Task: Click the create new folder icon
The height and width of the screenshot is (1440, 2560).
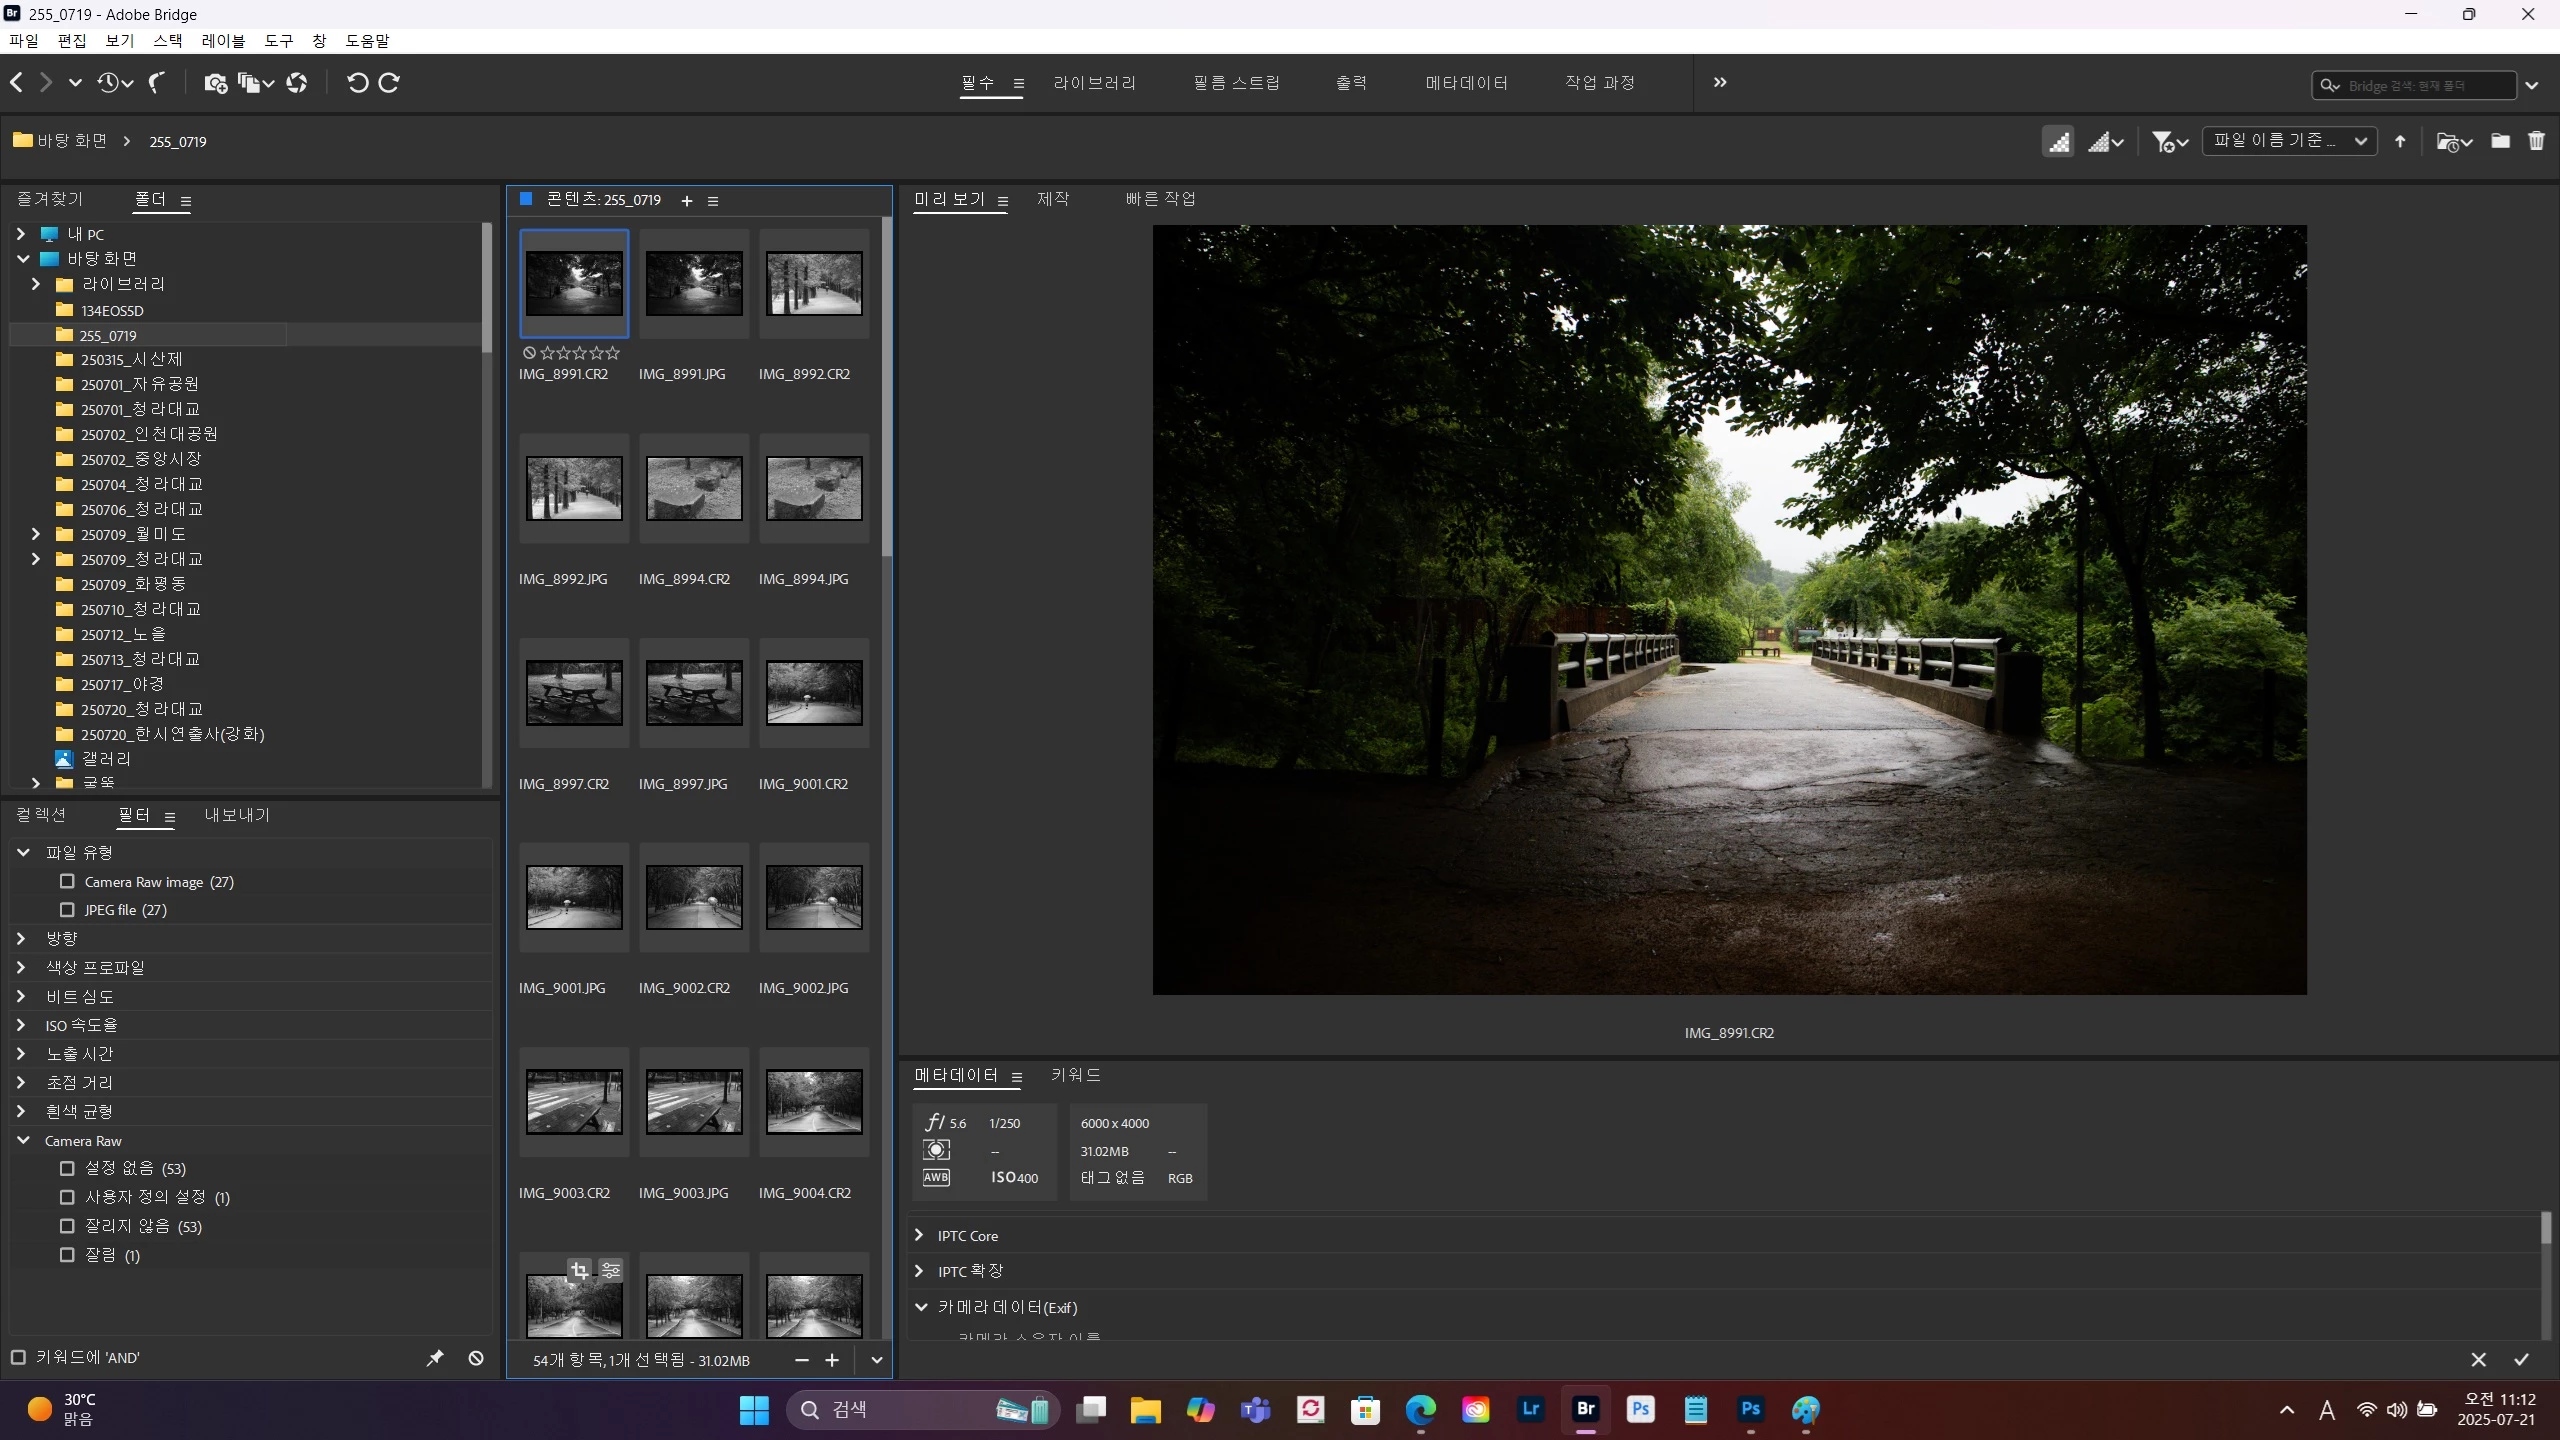Action: click(x=2499, y=141)
